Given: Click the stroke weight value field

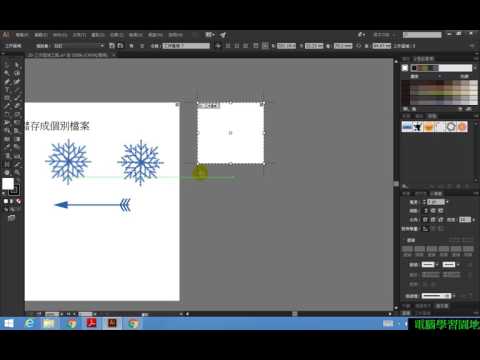Looking at the screenshot, I should coord(436,202).
